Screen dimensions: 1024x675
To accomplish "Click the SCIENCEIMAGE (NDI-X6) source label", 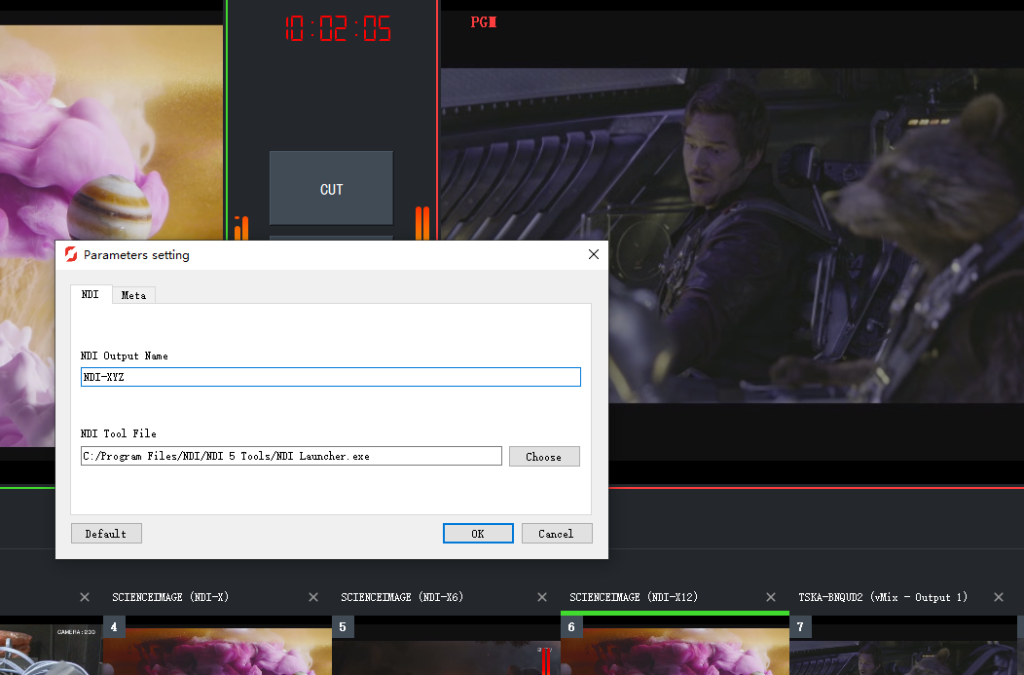I will [x=402, y=597].
